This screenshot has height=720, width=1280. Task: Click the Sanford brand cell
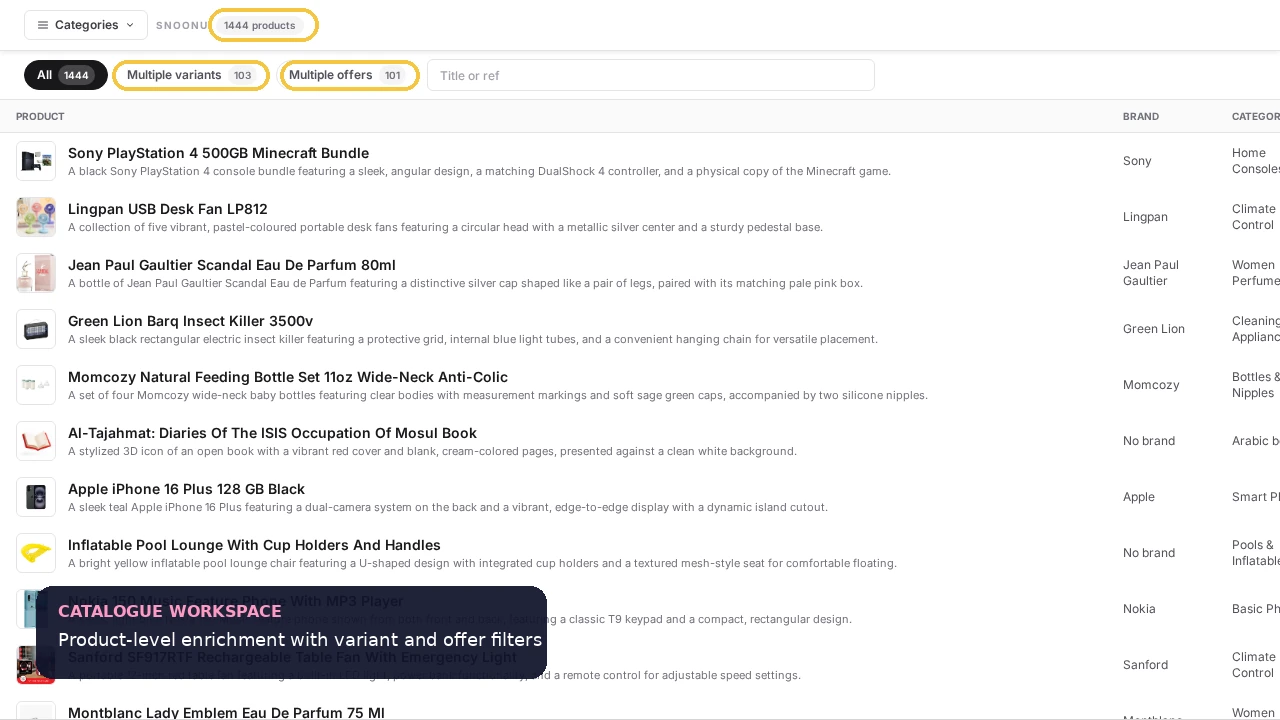coord(1145,665)
